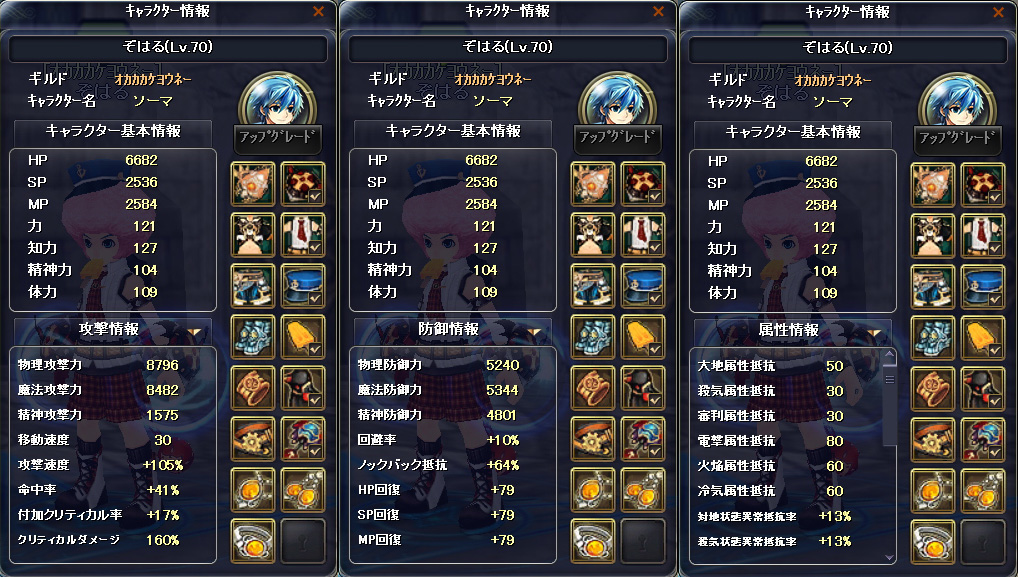Open the 防御情報 dropdown arrow
1018x577 pixels.
click(x=534, y=332)
